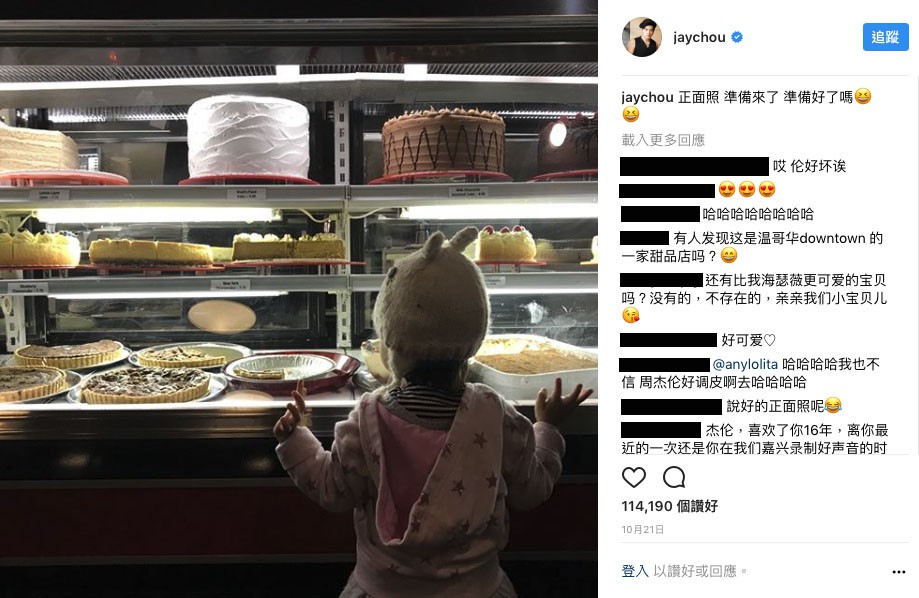Click the redacted commenter name before 好可爱
The image size is (919, 598).
click(x=668, y=340)
